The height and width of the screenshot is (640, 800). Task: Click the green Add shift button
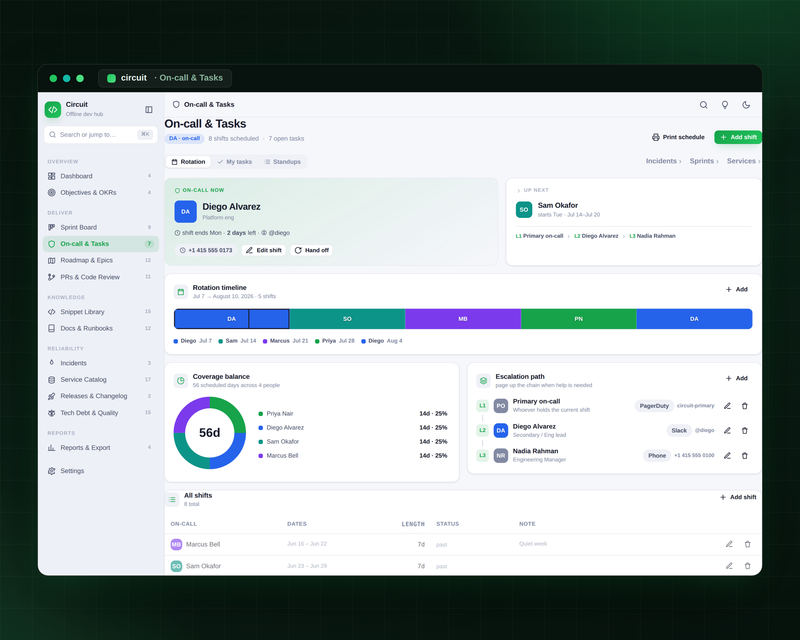(738, 137)
